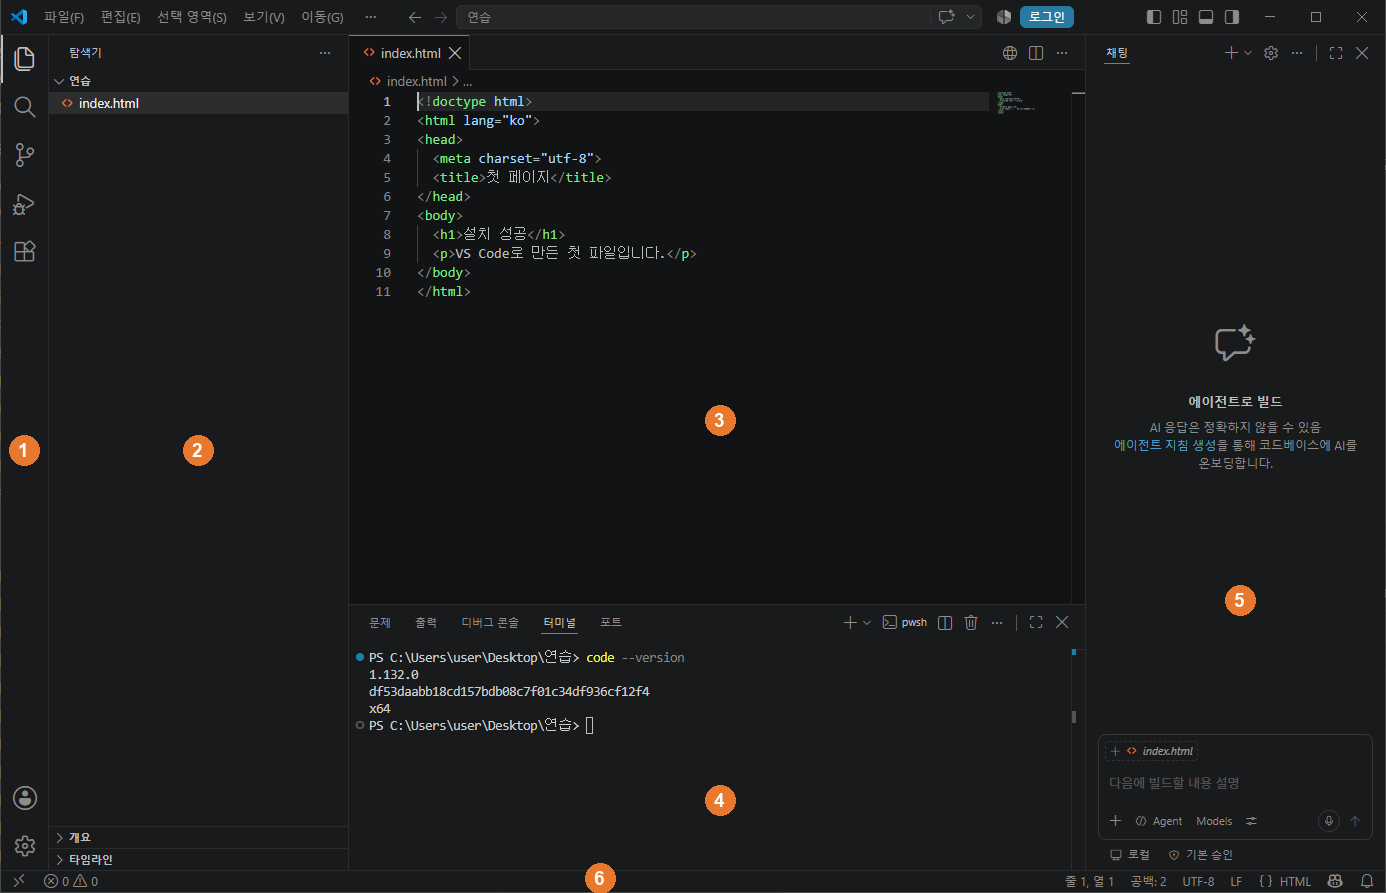This screenshot has height=893, width=1386.
Task: Switch to the 출력 panel tab
Action: point(426,622)
